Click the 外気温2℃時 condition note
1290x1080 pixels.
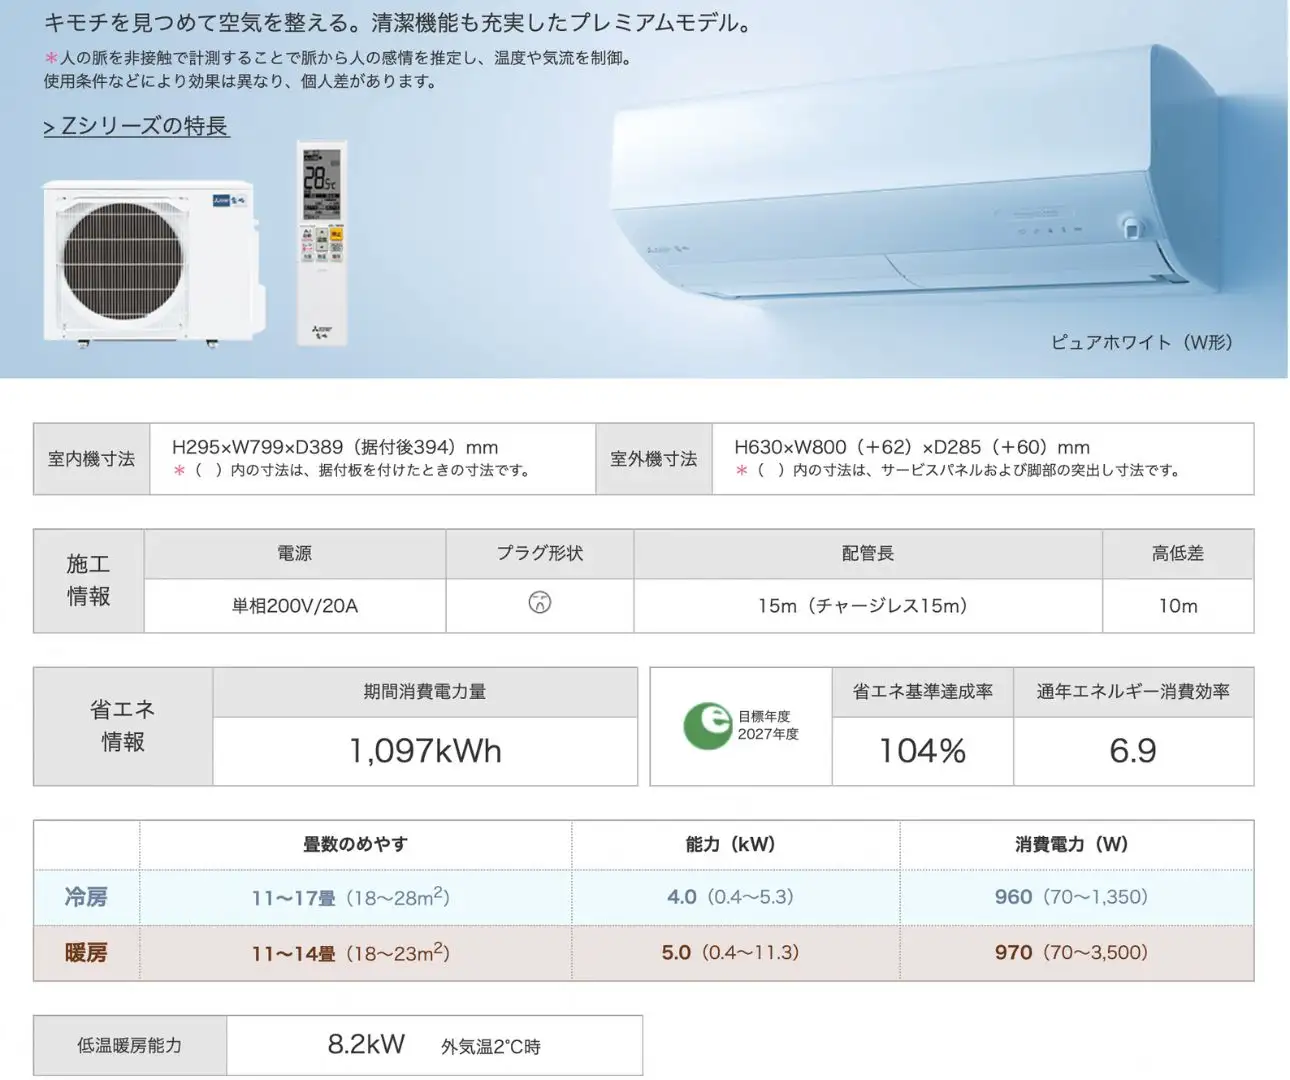click(491, 1047)
